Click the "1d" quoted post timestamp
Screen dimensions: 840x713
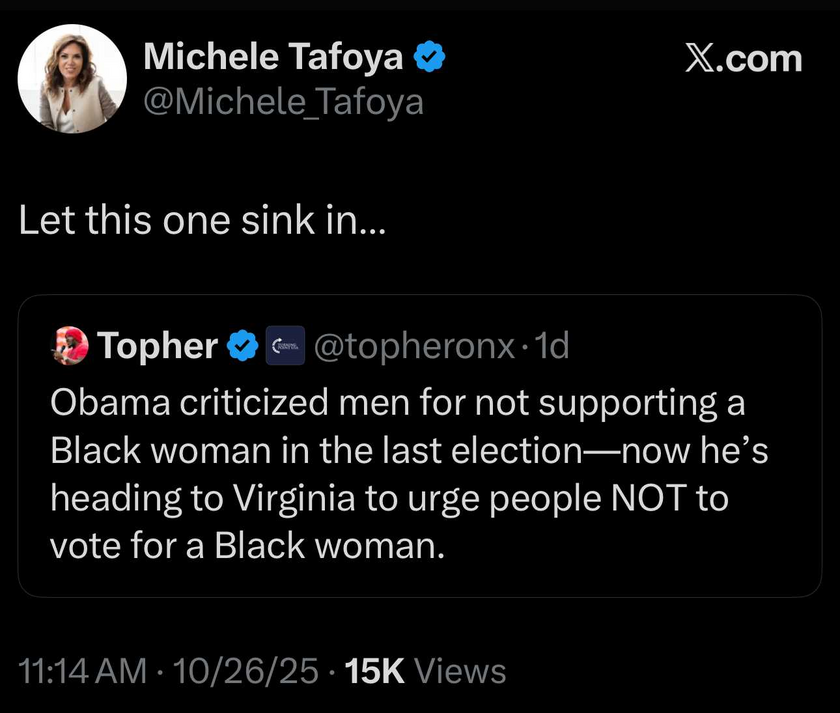(x=552, y=346)
